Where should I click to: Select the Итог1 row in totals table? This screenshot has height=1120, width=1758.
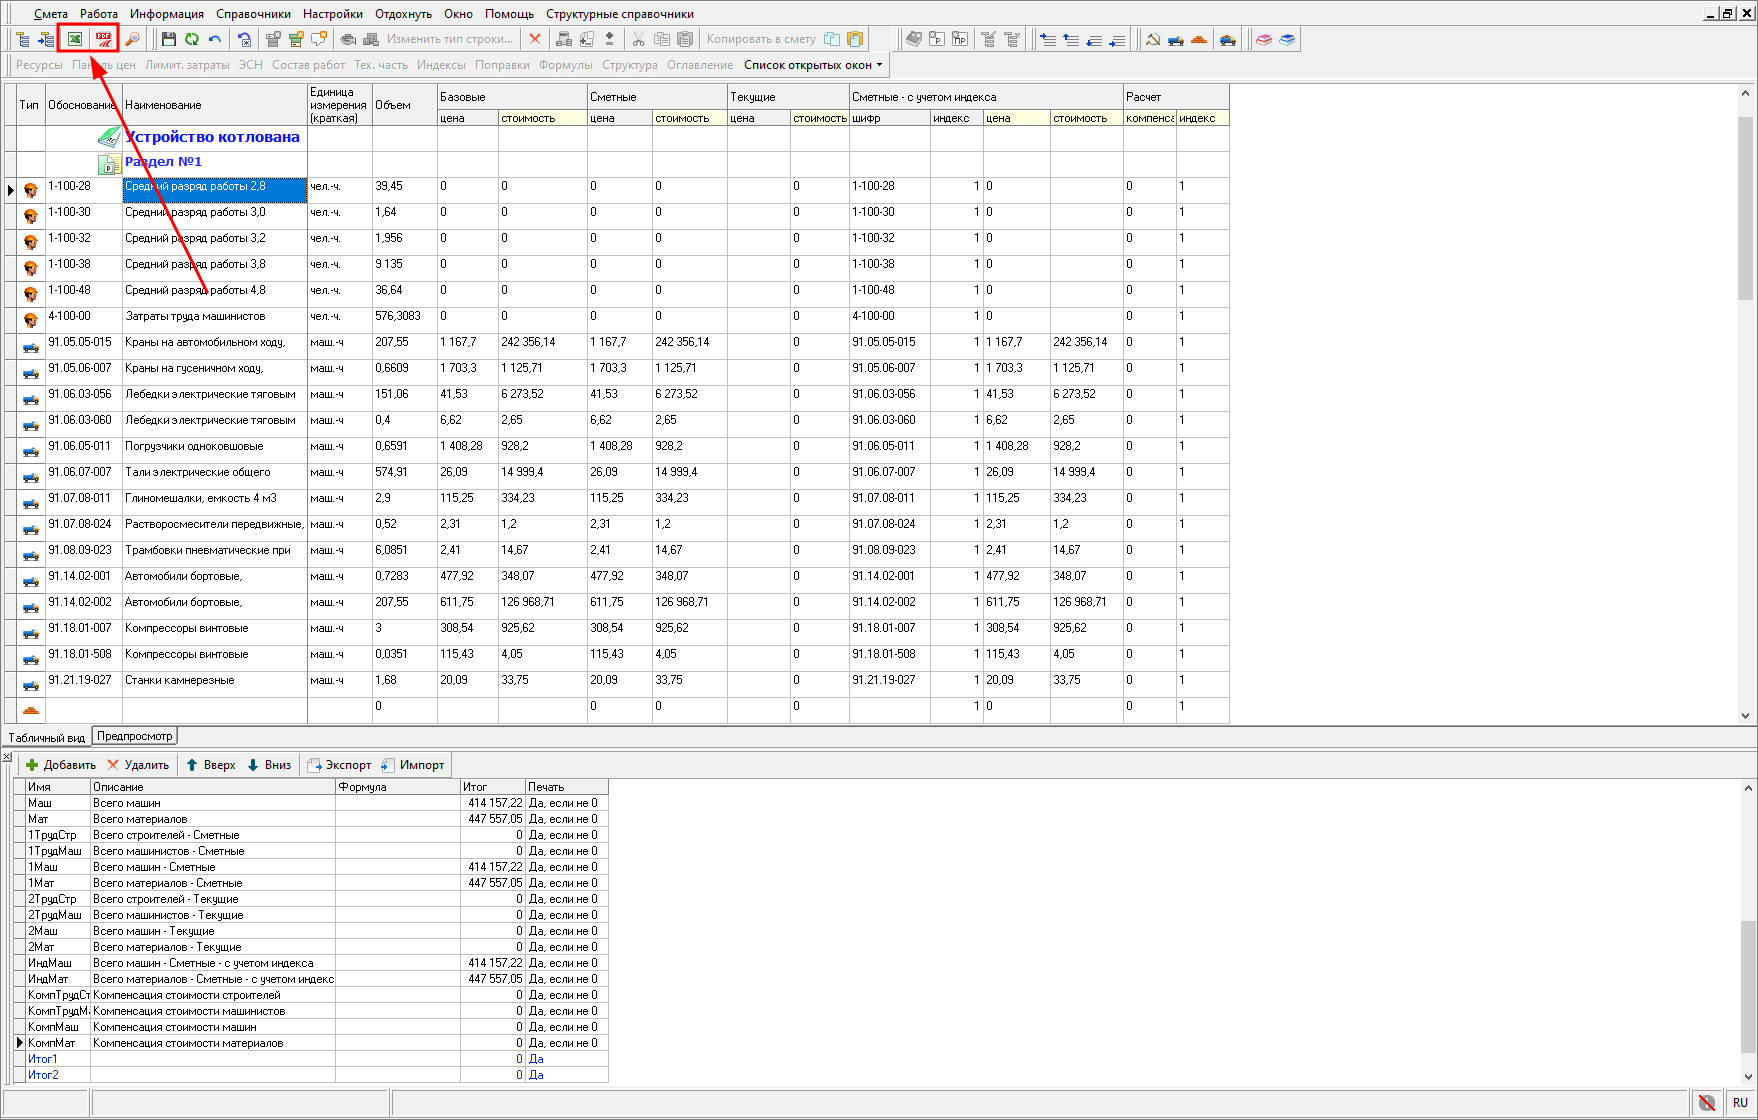[x=43, y=1059]
